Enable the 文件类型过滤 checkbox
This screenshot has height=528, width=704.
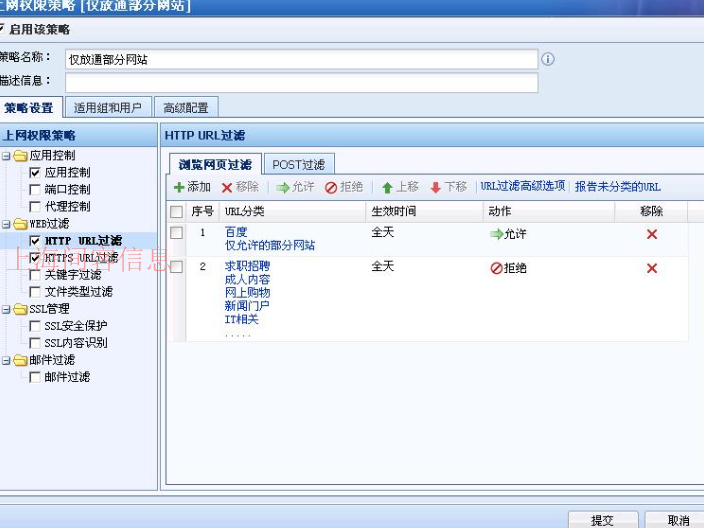click(x=35, y=292)
